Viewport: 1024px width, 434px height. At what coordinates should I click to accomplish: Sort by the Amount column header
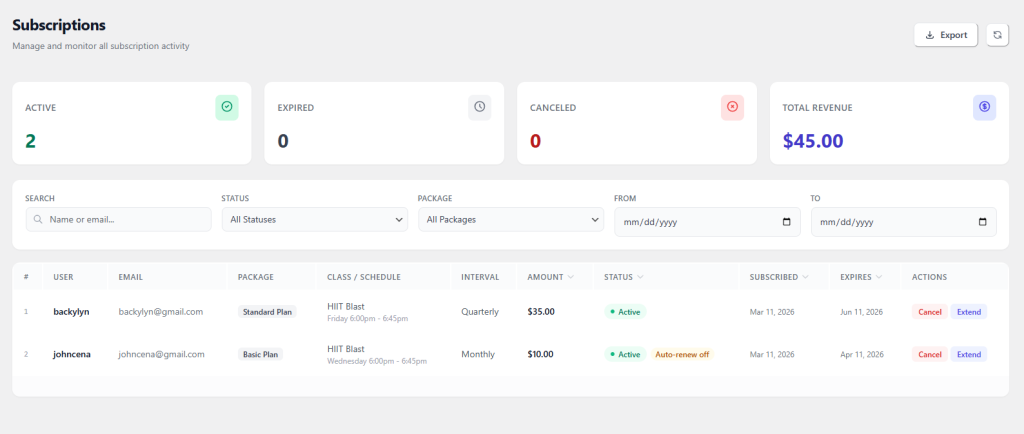click(551, 277)
